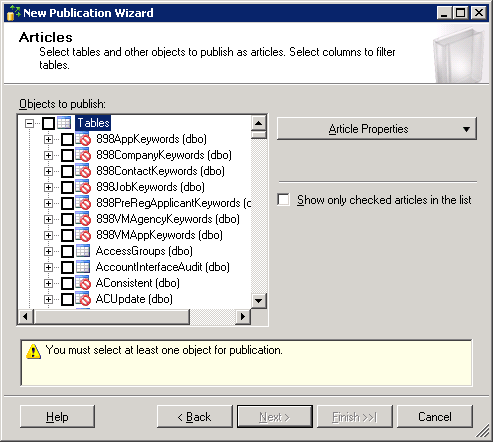
Task: Select the Tables tree label
Action: click(x=93, y=123)
